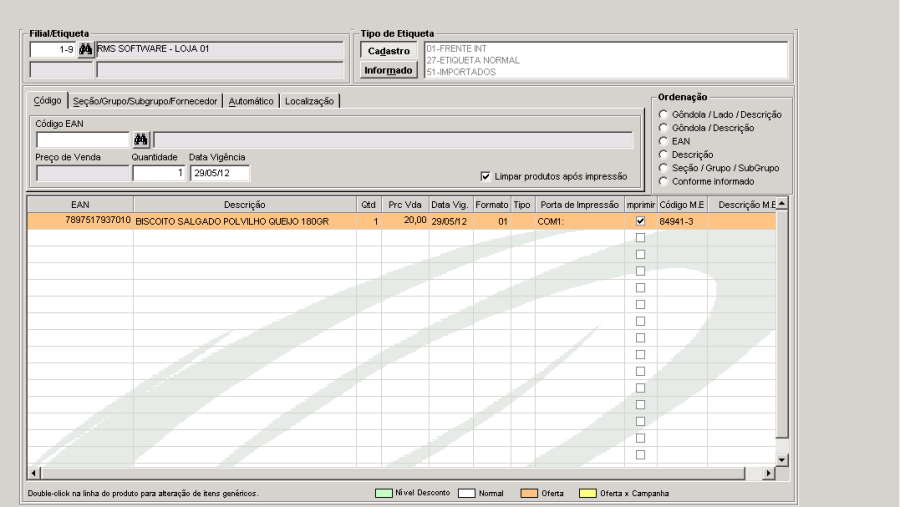Click the horizontal scroll left arrow

click(34, 473)
